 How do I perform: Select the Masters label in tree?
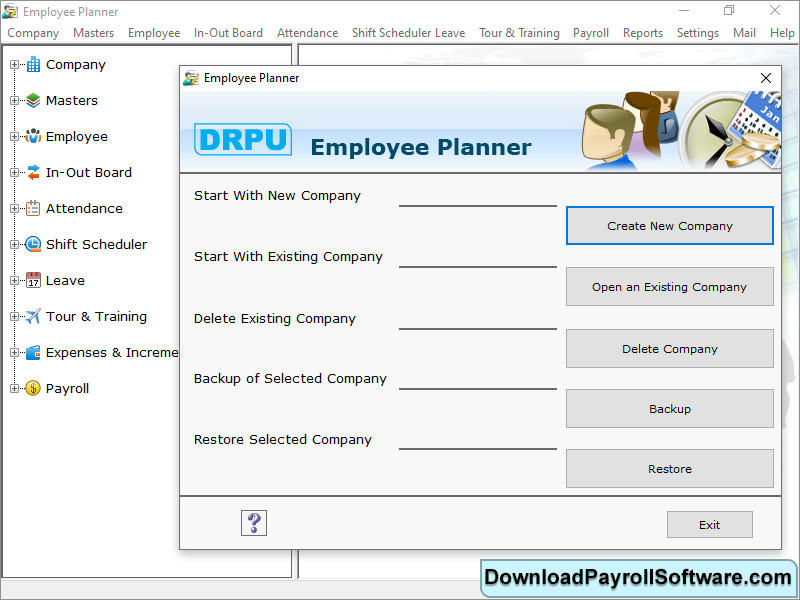(x=71, y=101)
